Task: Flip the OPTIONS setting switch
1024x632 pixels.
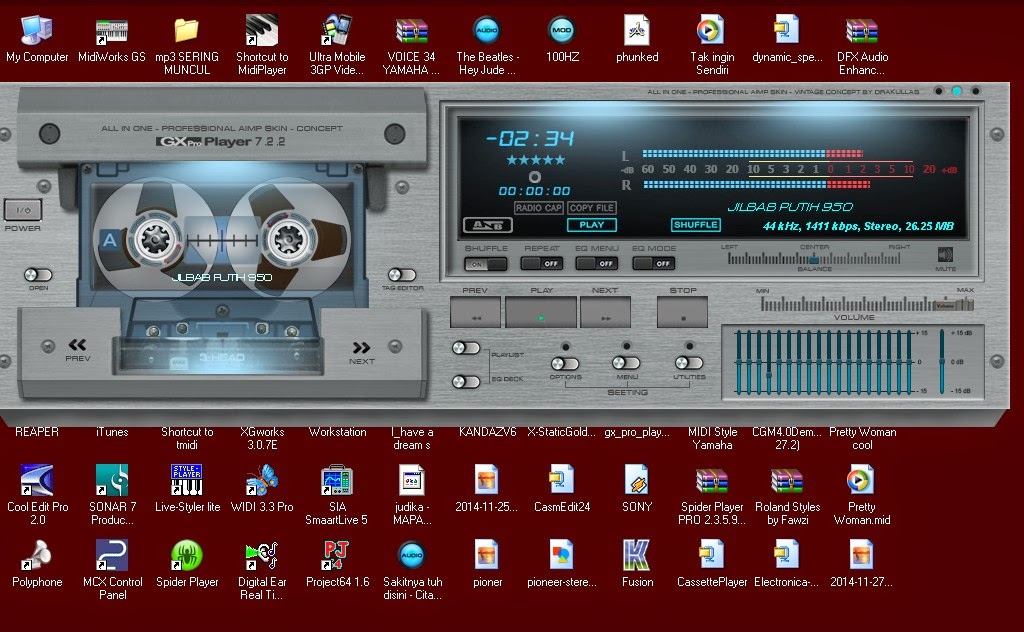Action: (565, 363)
